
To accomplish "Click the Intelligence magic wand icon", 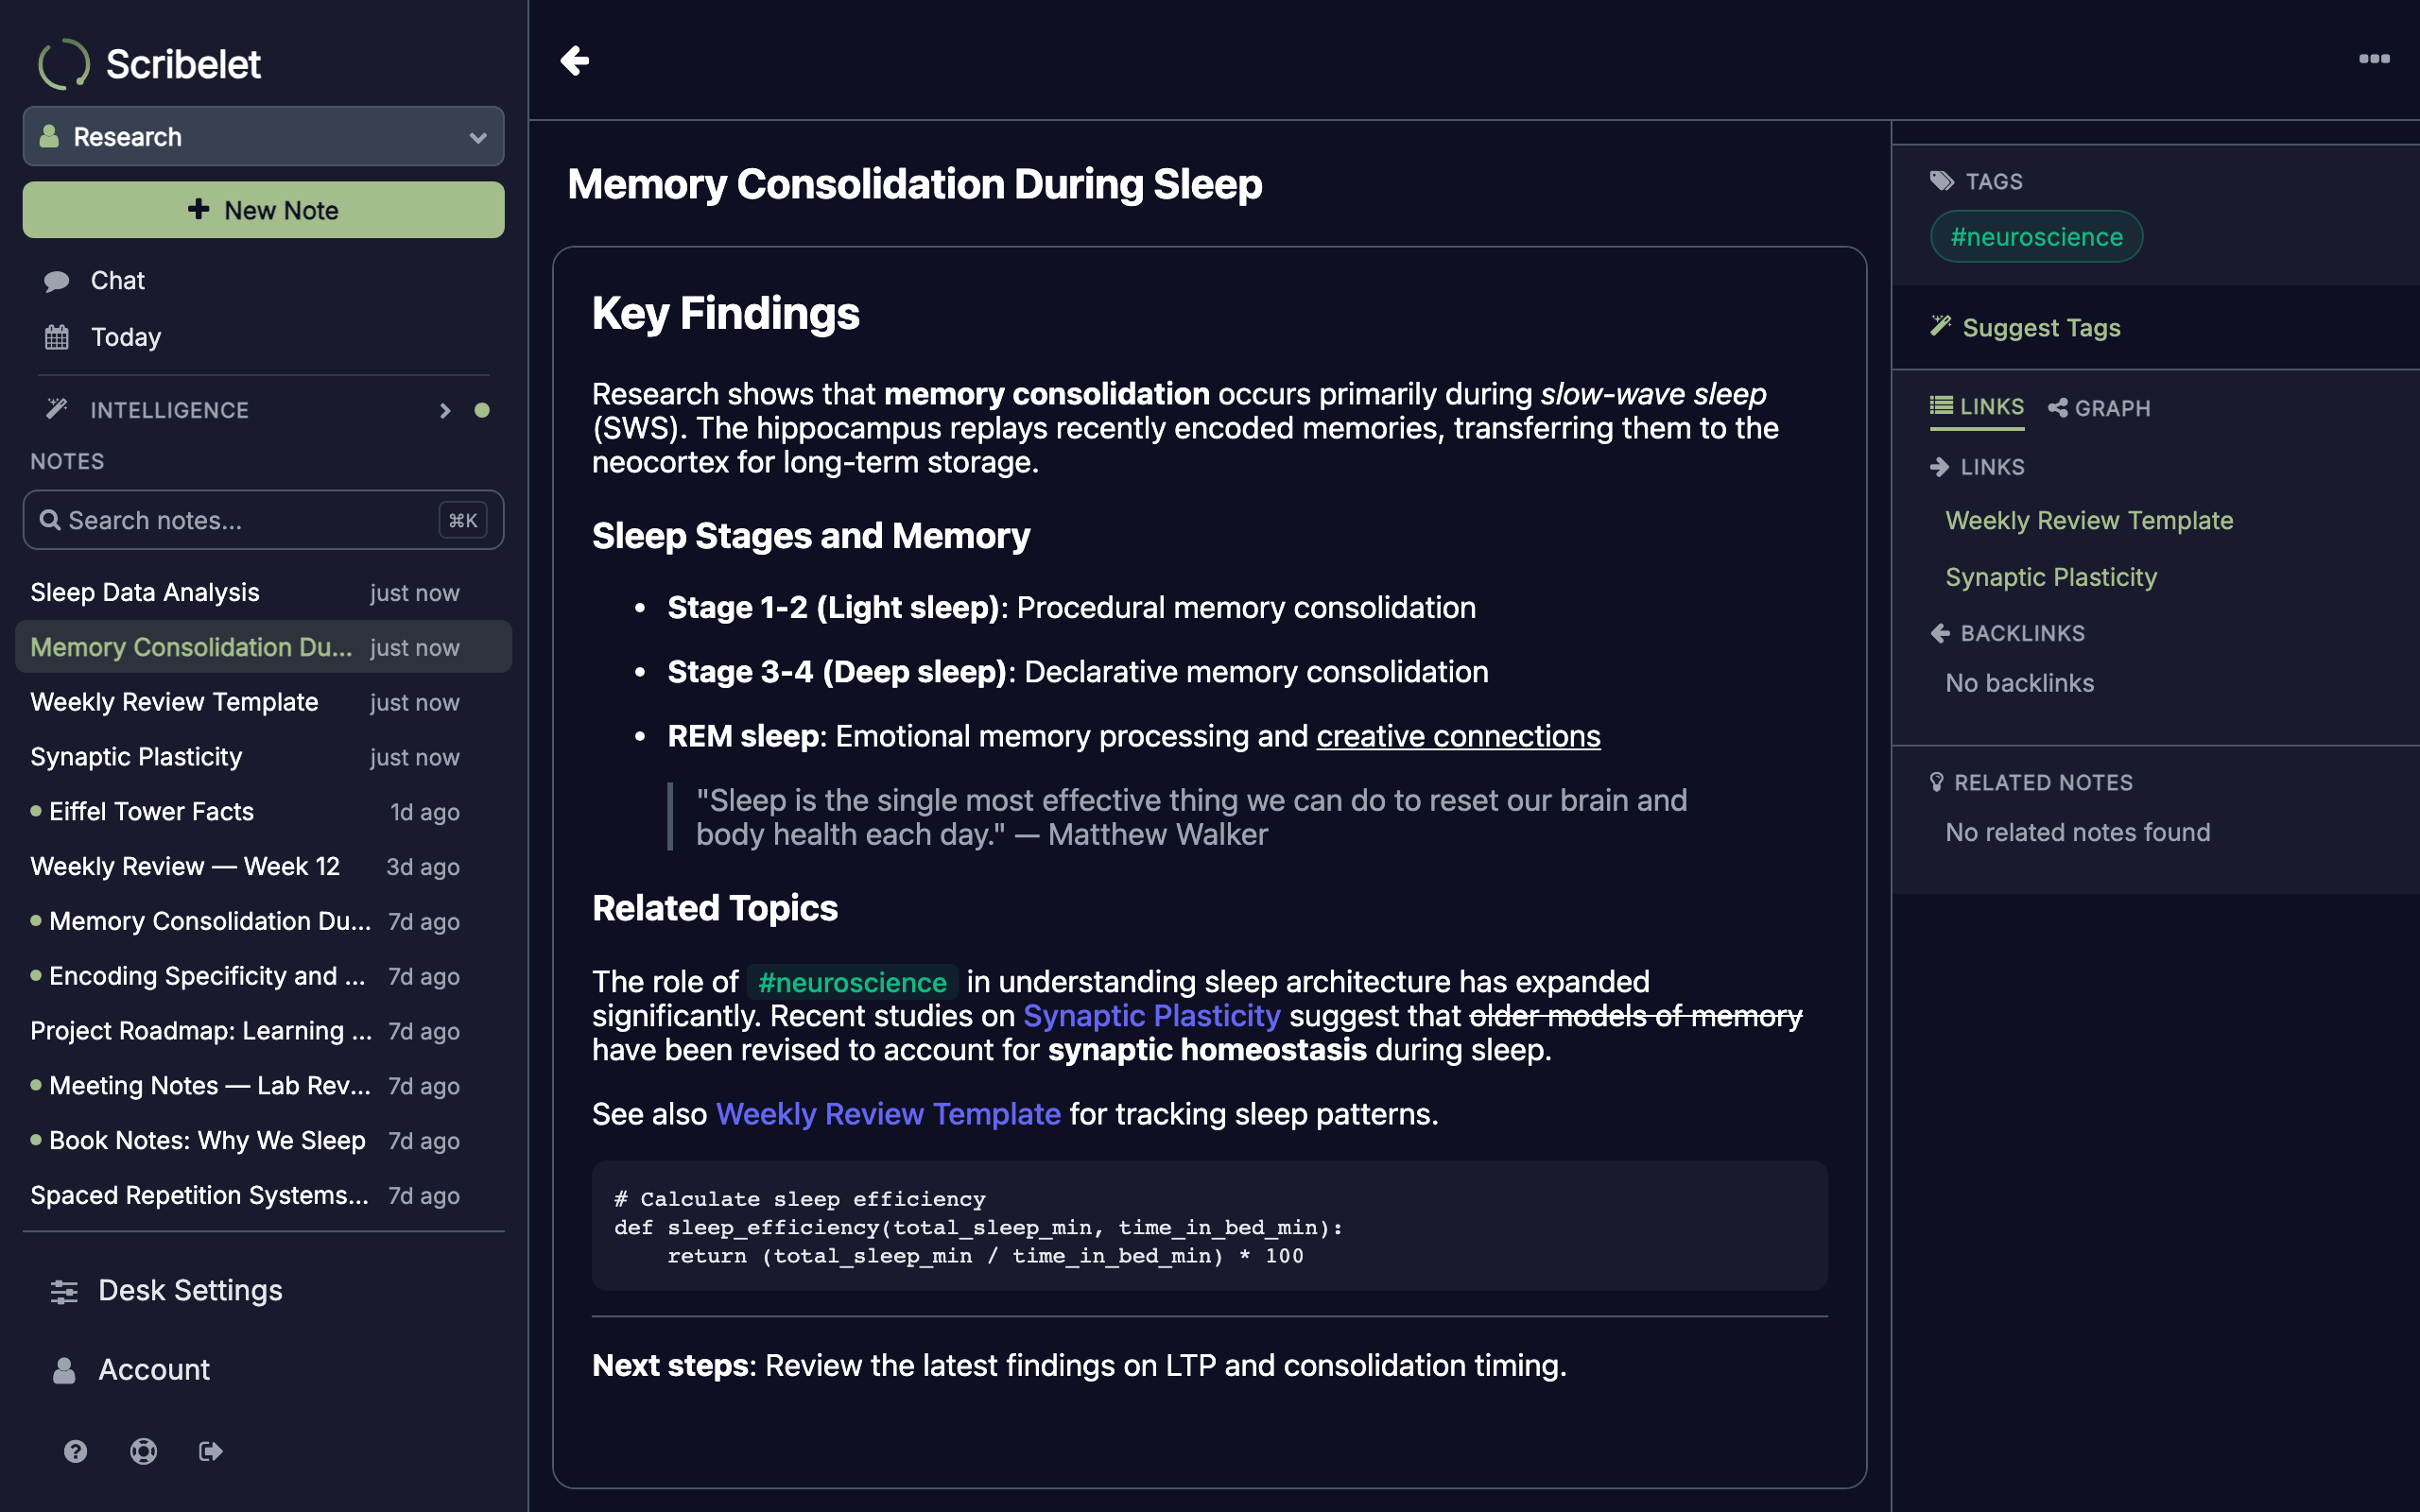I will coord(57,409).
